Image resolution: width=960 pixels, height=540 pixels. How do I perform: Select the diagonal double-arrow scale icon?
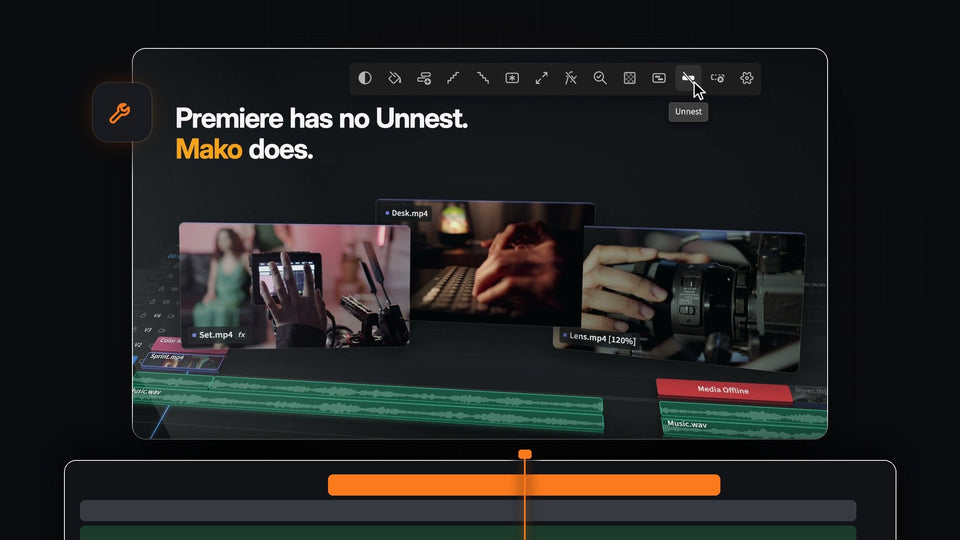(541, 78)
